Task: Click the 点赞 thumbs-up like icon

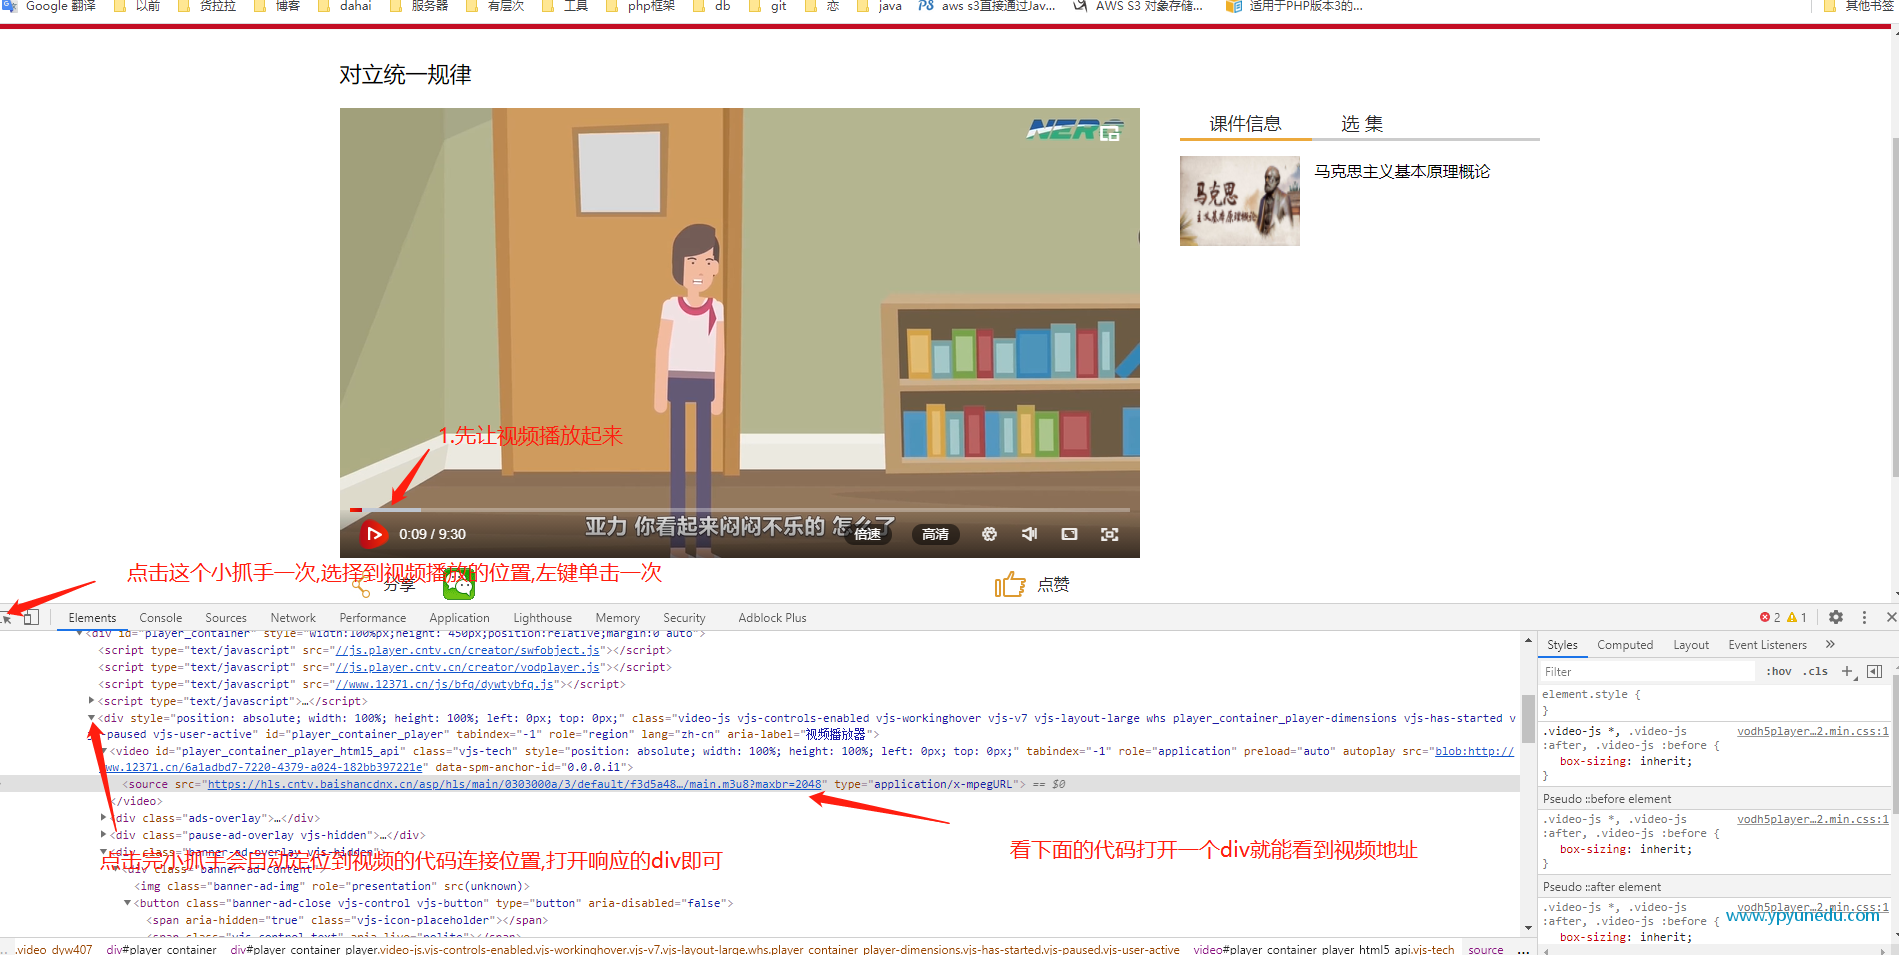Action: [x=1010, y=584]
